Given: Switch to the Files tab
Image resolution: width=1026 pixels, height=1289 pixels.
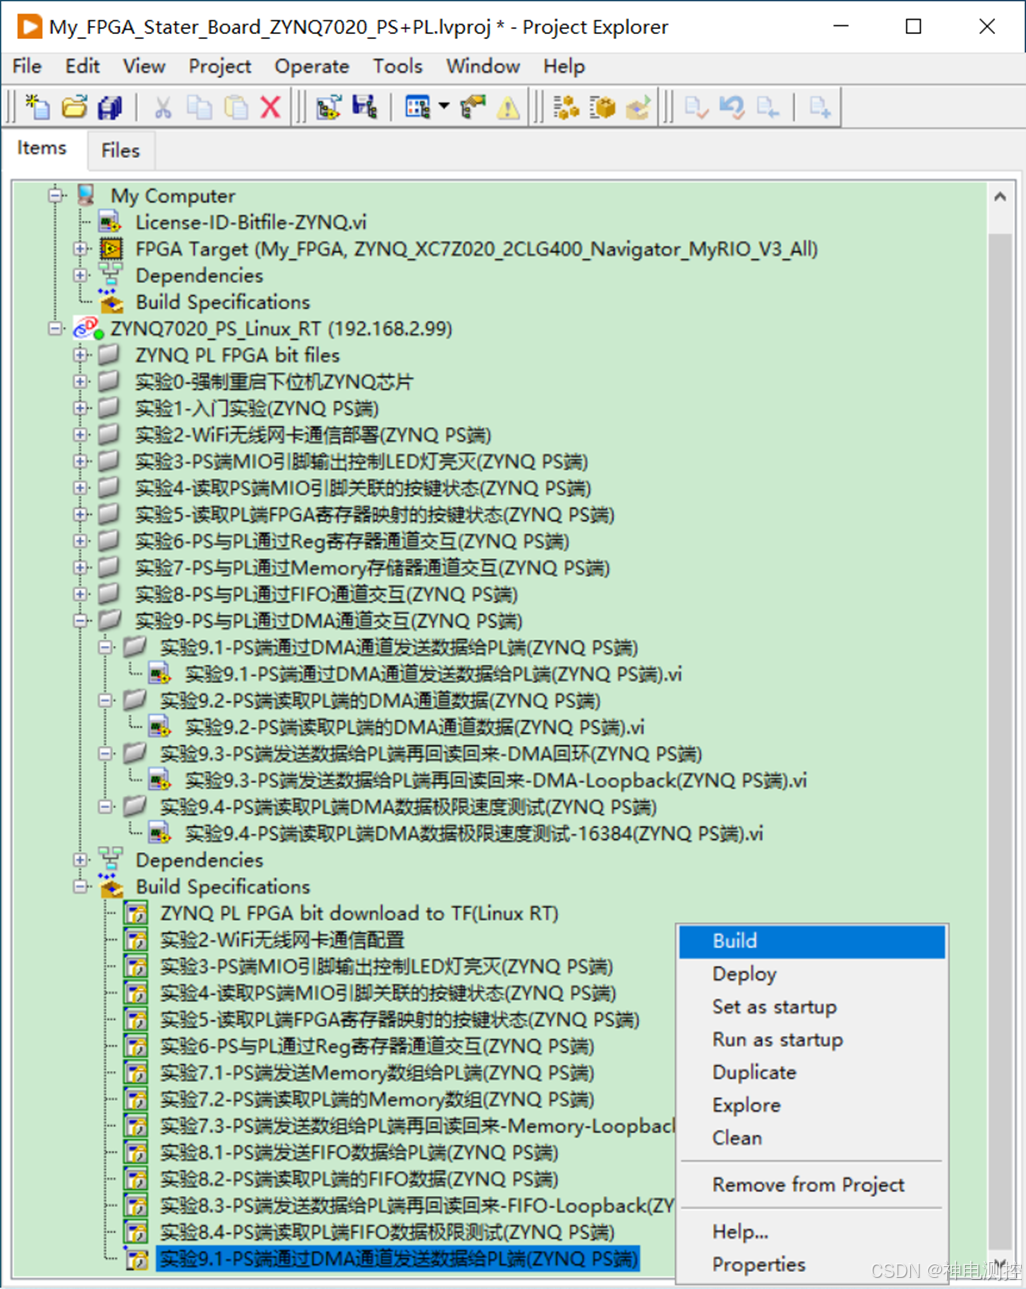Looking at the screenshot, I should coord(120,151).
